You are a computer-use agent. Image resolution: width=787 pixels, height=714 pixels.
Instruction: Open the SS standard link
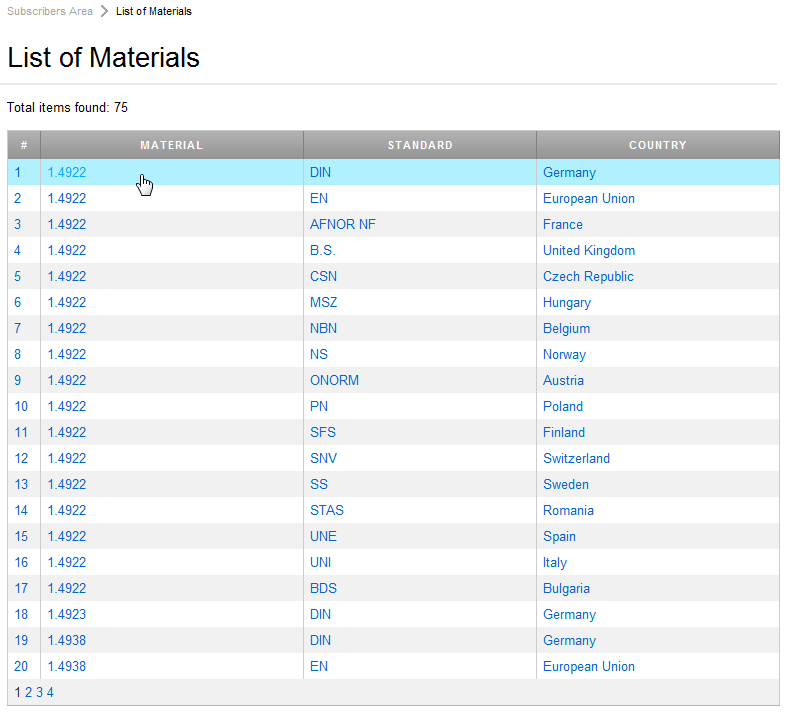click(319, 485)
